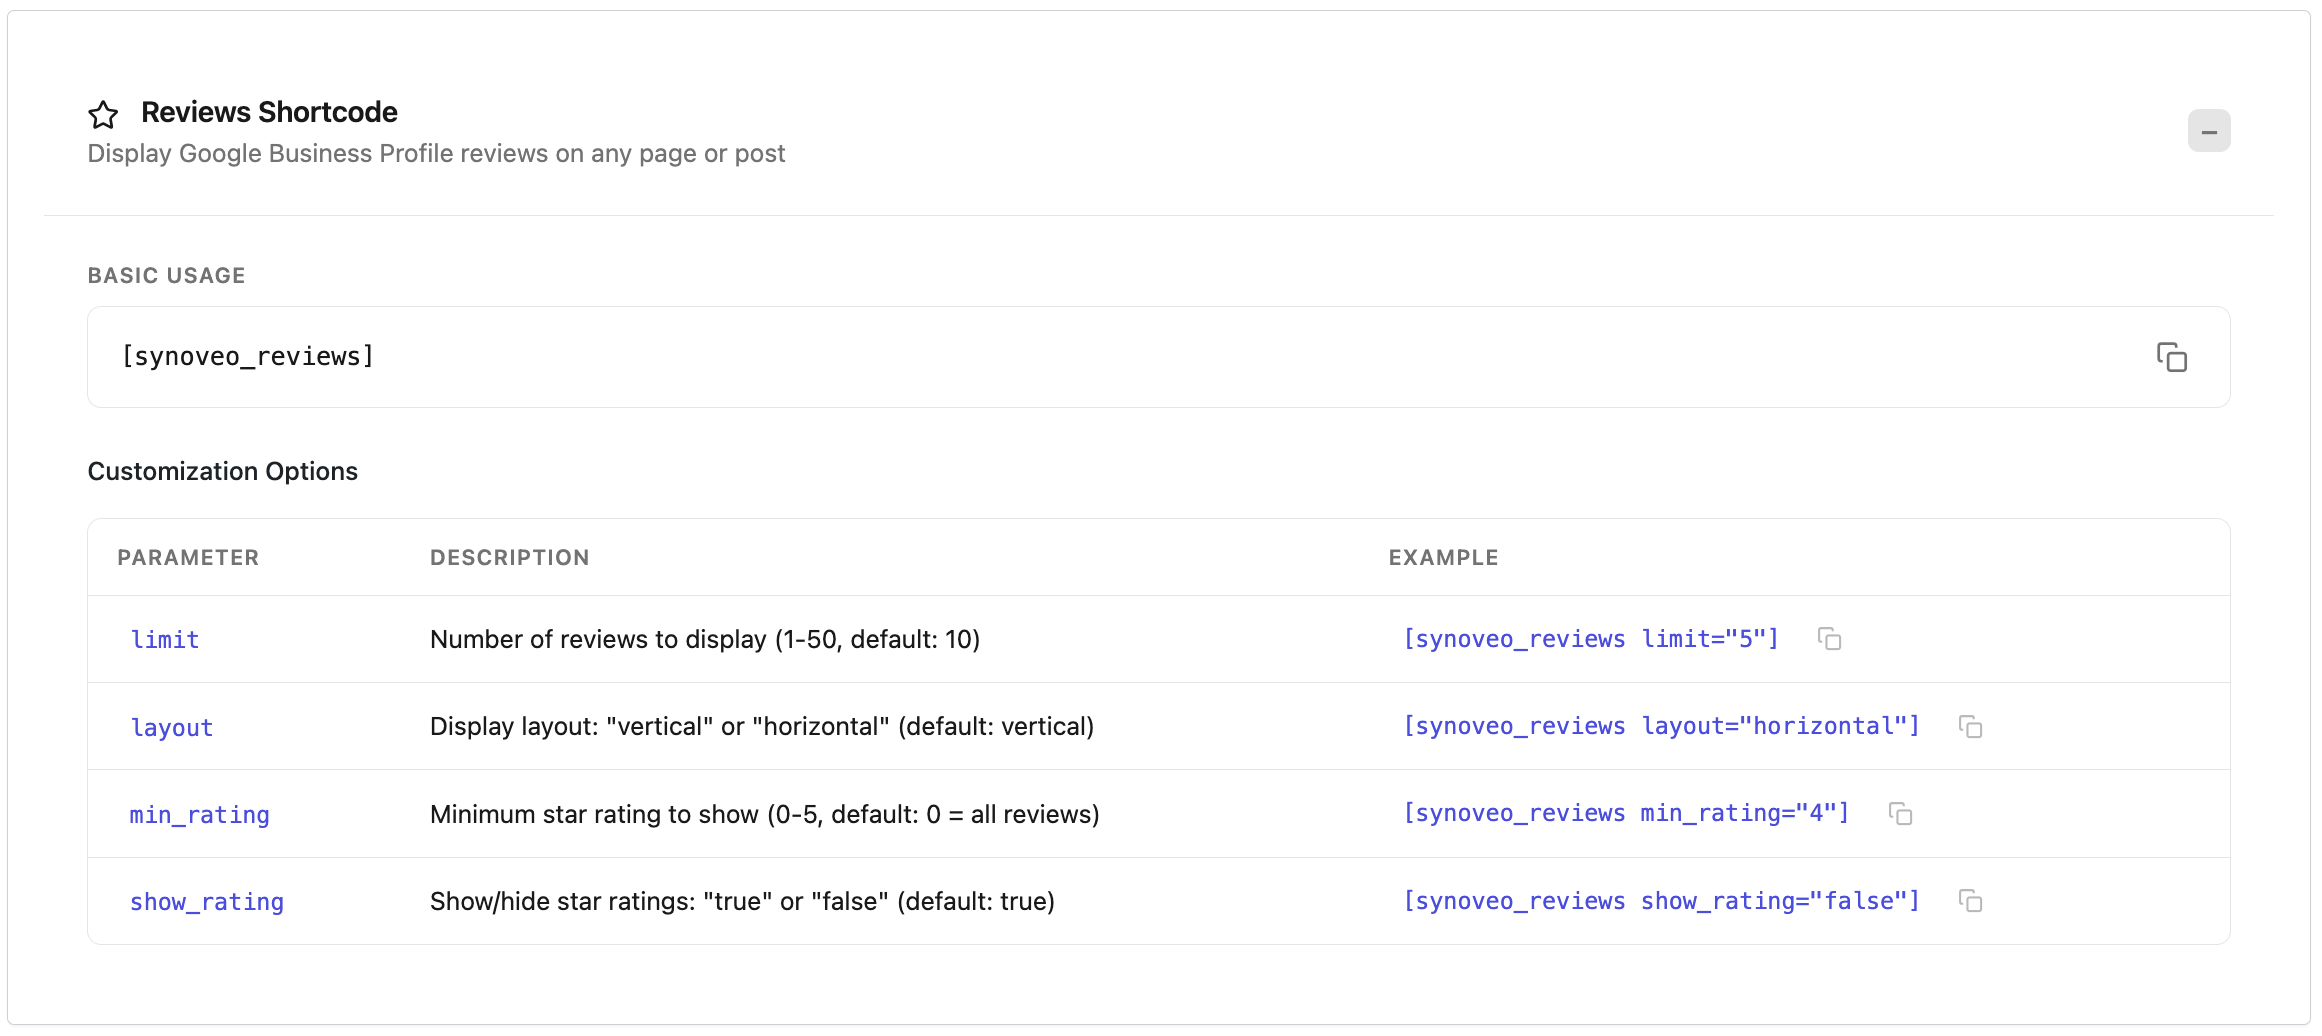
Task: Click the Reviews Shortcode heading
Action: [269, 112]
